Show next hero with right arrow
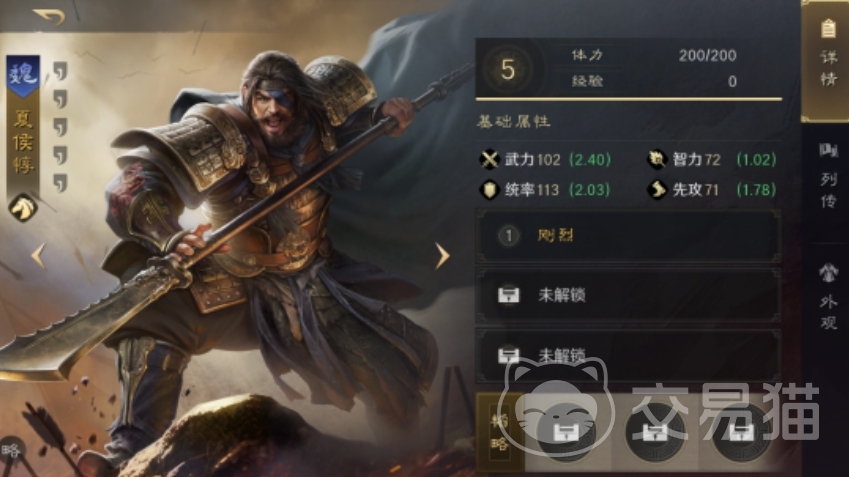 pyautogui.click(x=442, y=256)
